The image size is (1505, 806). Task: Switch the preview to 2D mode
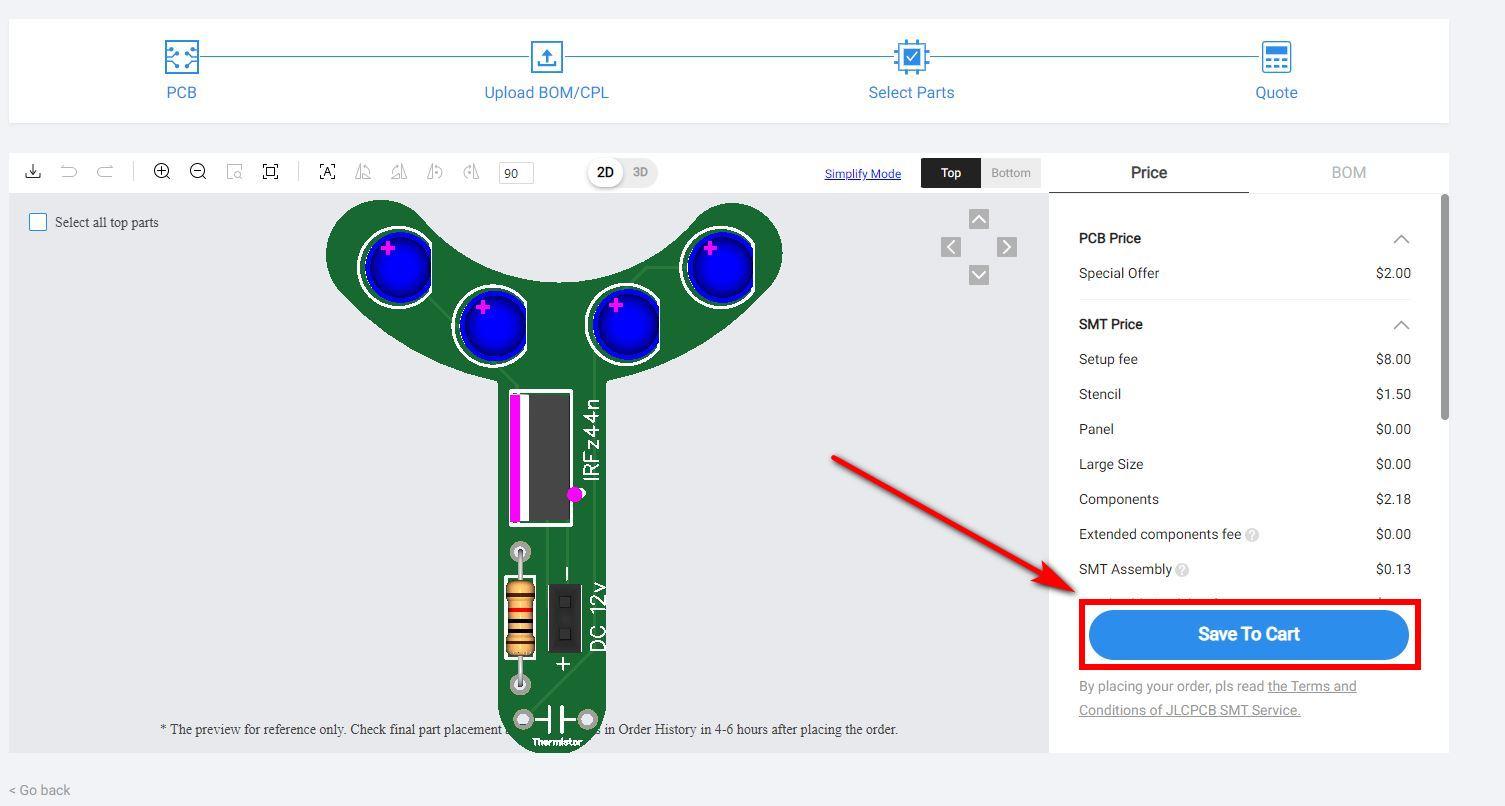(x=605, y=172)
